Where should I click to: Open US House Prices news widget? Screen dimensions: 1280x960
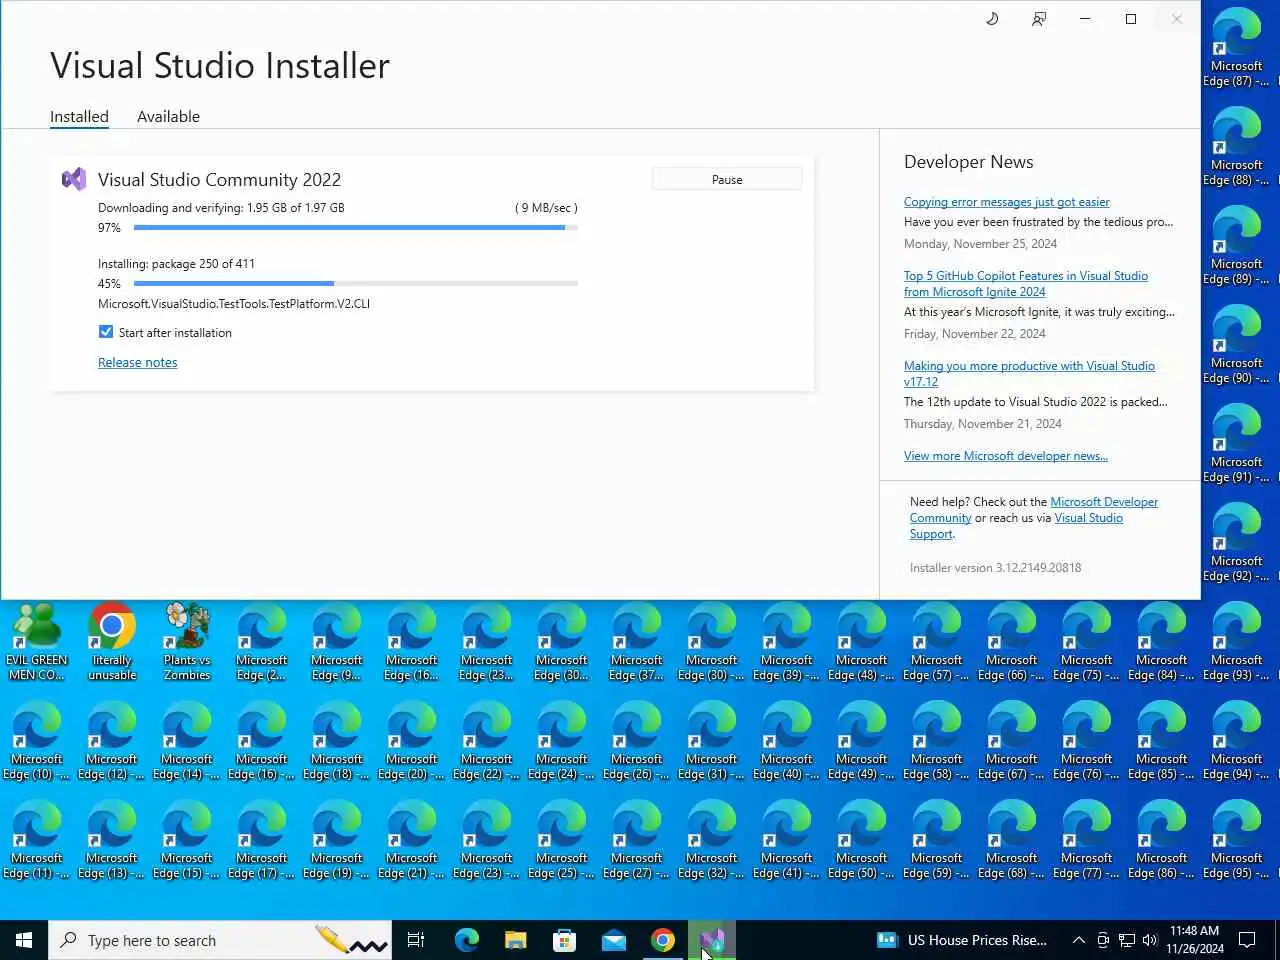pyautogui.click(x=962, y=940)
